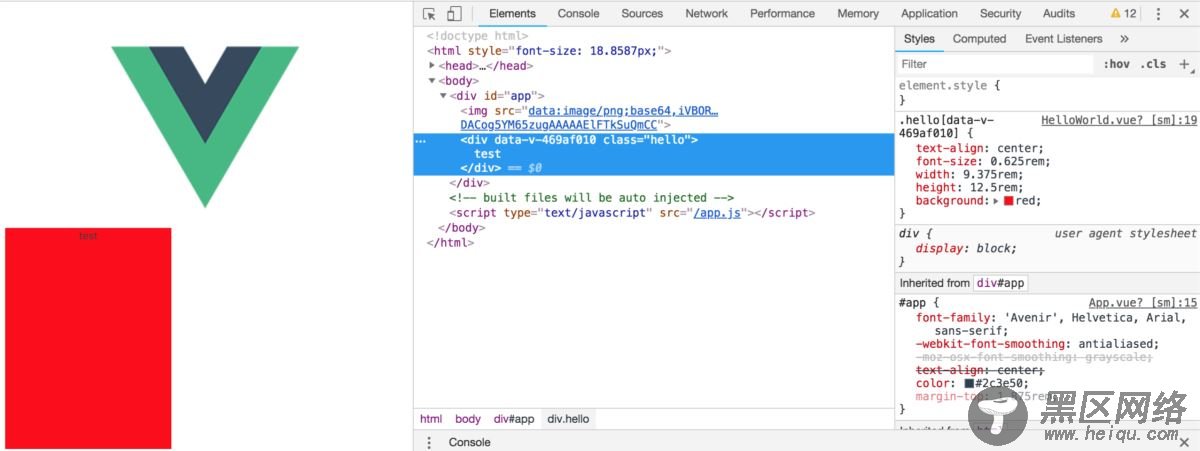Open the Console tab

[578, 14]
